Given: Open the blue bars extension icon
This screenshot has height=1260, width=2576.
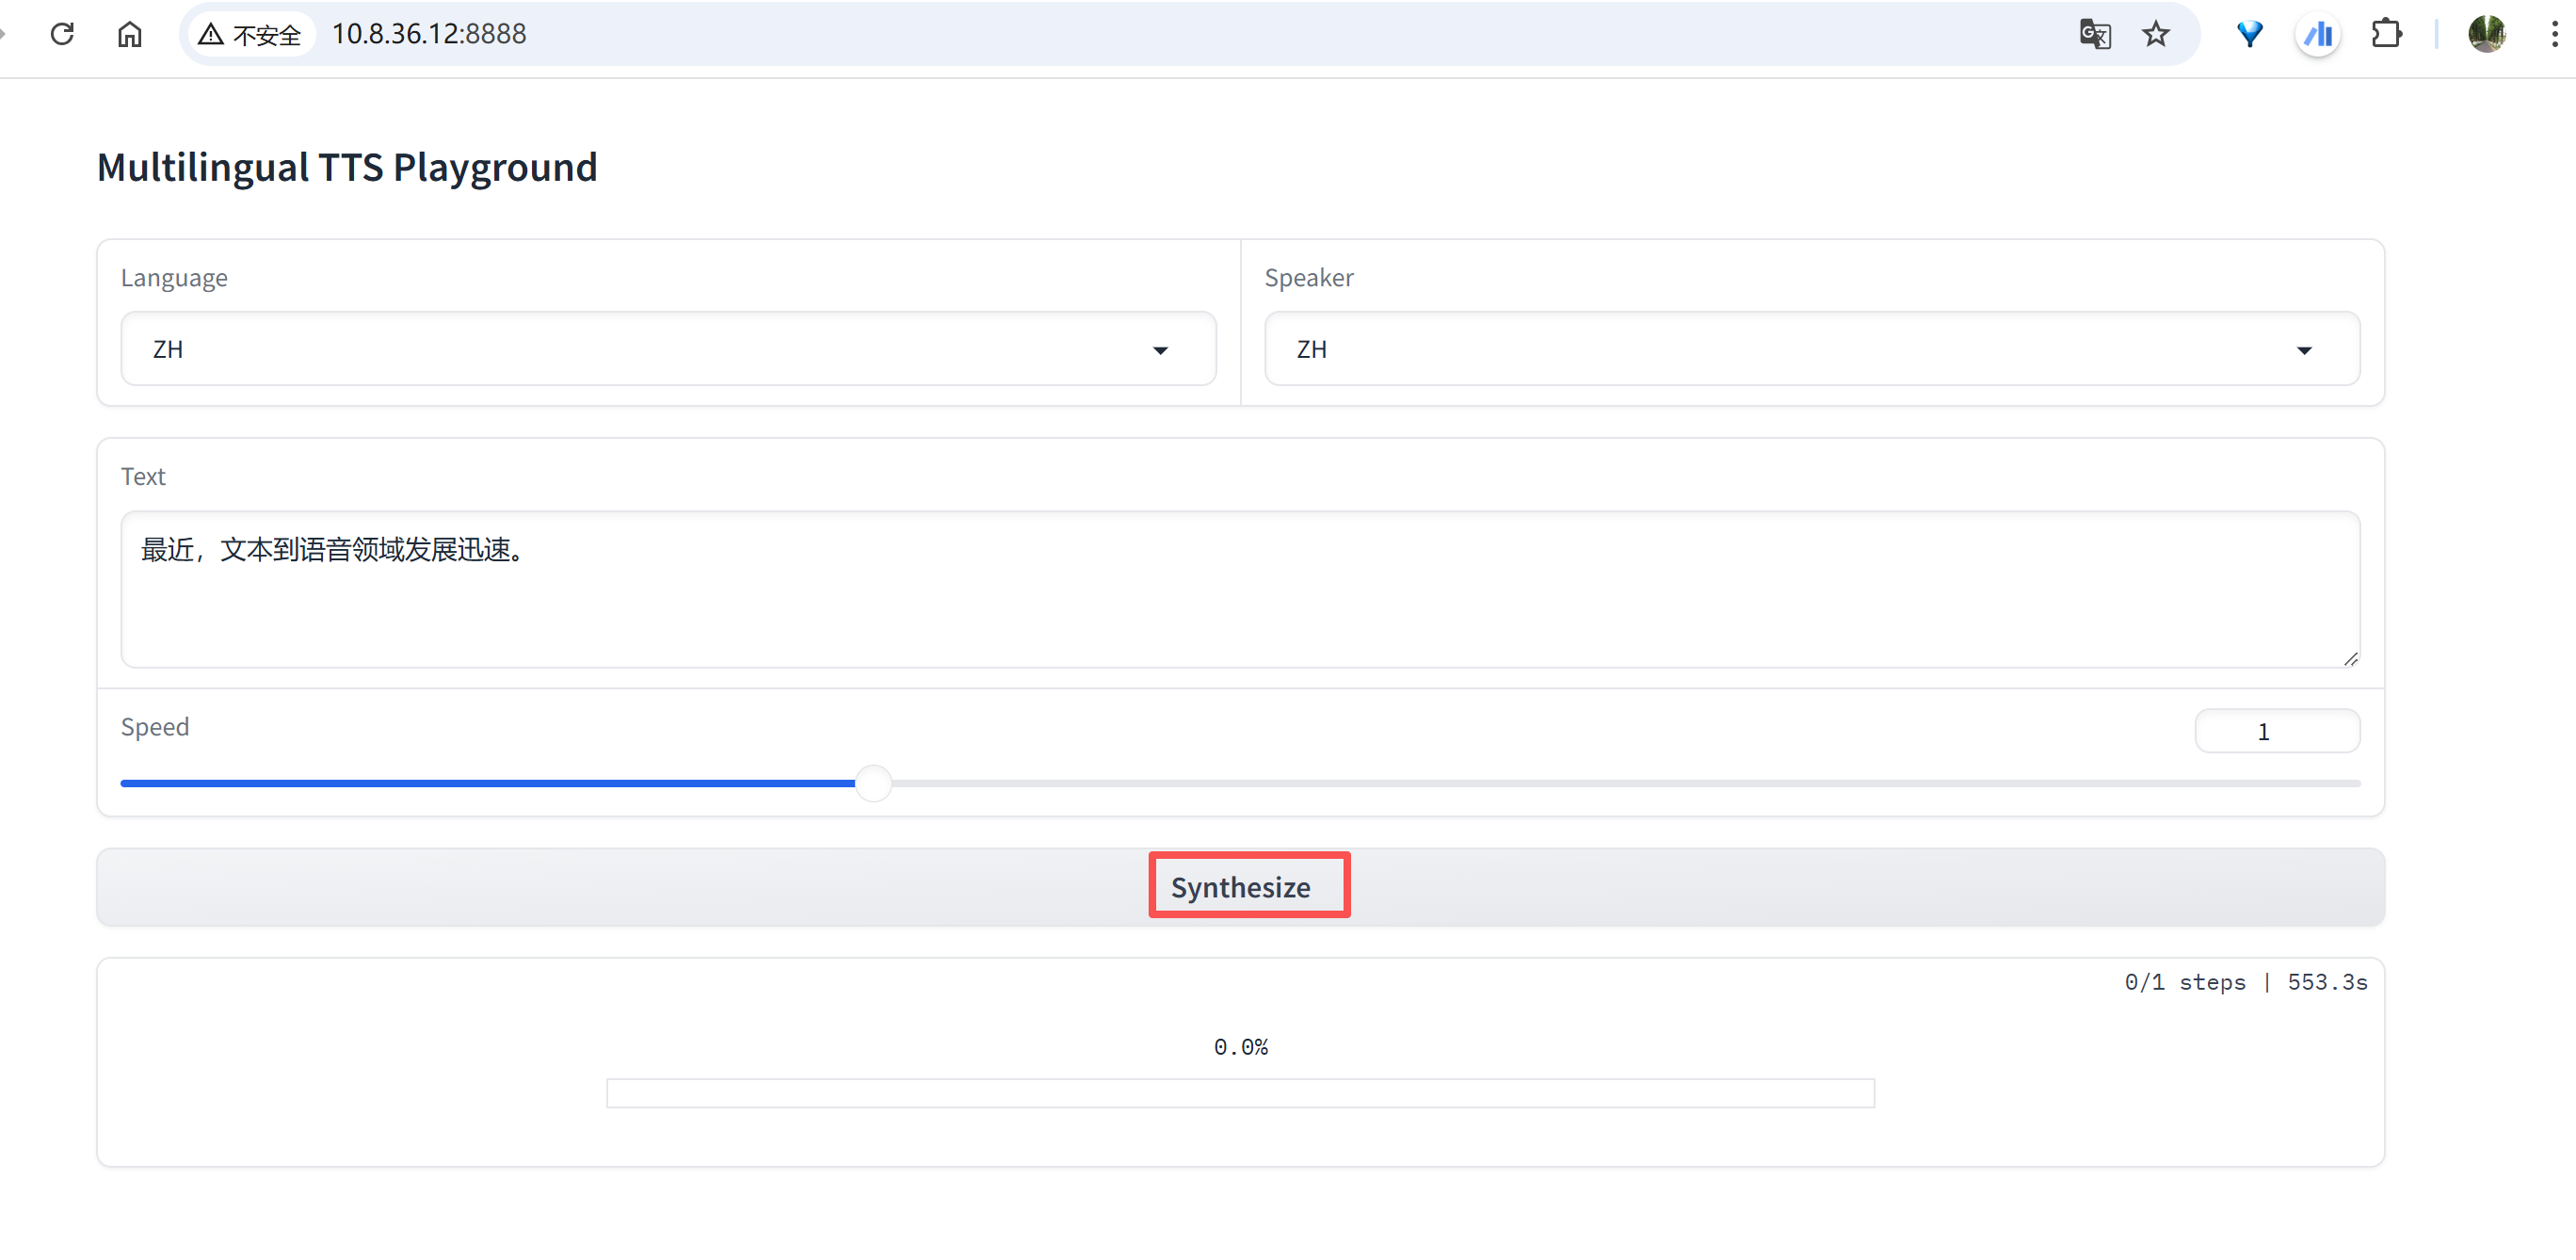Looking at the screenshot, I should click(2318, 35).
